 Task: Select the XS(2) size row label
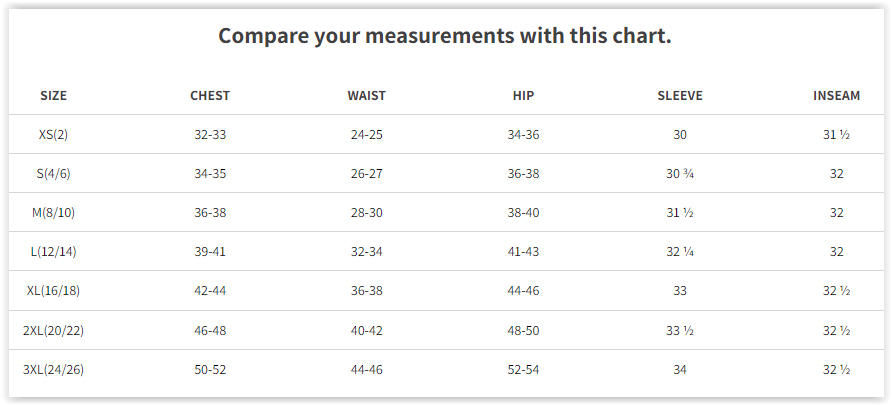pos(53,135)
